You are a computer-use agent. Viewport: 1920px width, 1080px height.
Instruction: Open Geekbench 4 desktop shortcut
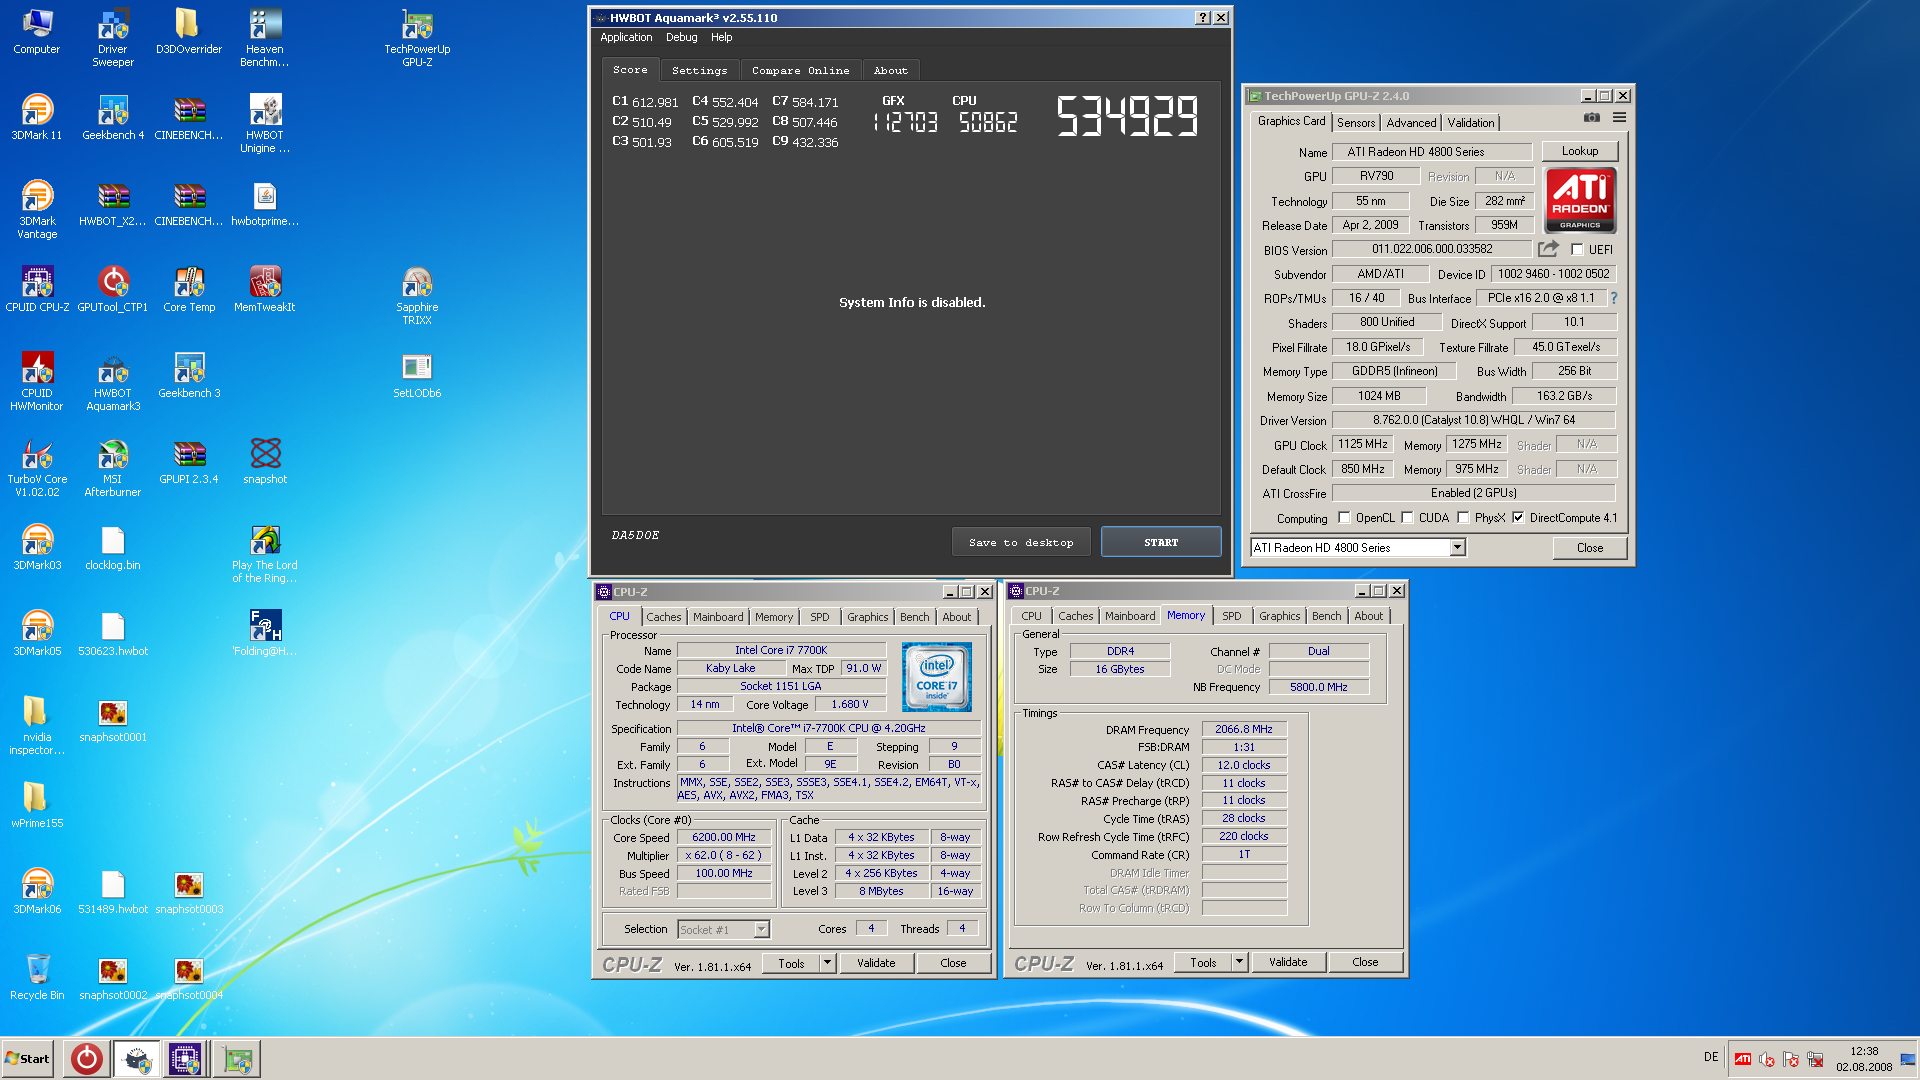[x=113, y=117]
